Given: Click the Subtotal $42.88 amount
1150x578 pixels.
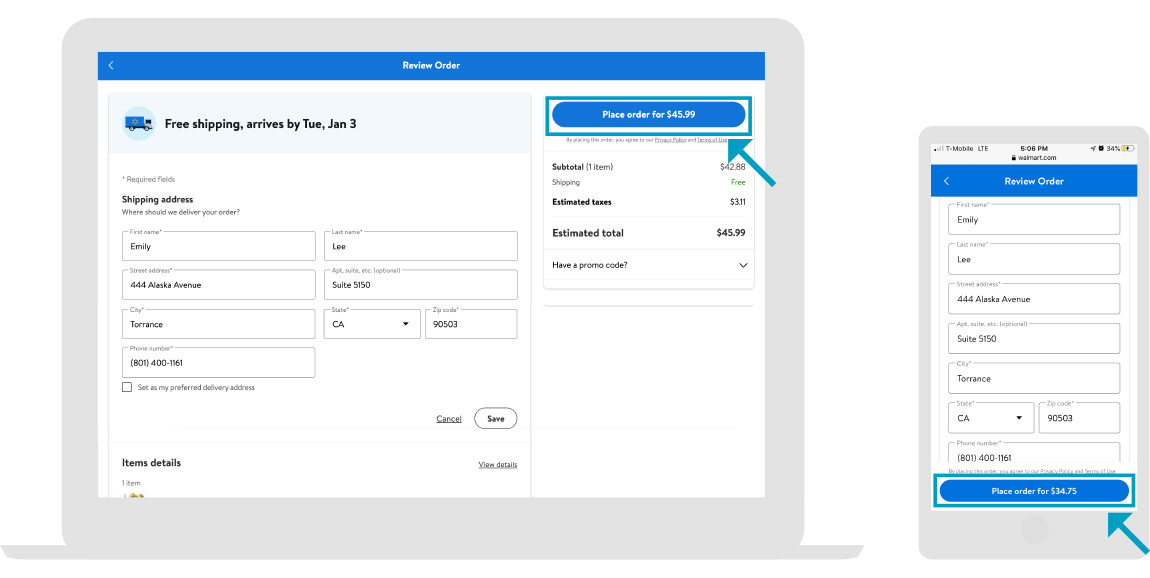Looking at the screenshot, I should (x=733, y=167).
